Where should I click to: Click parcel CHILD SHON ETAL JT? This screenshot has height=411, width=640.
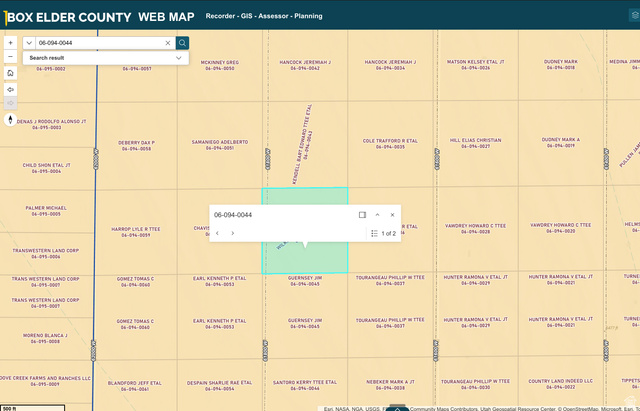(x=47, y=168)
